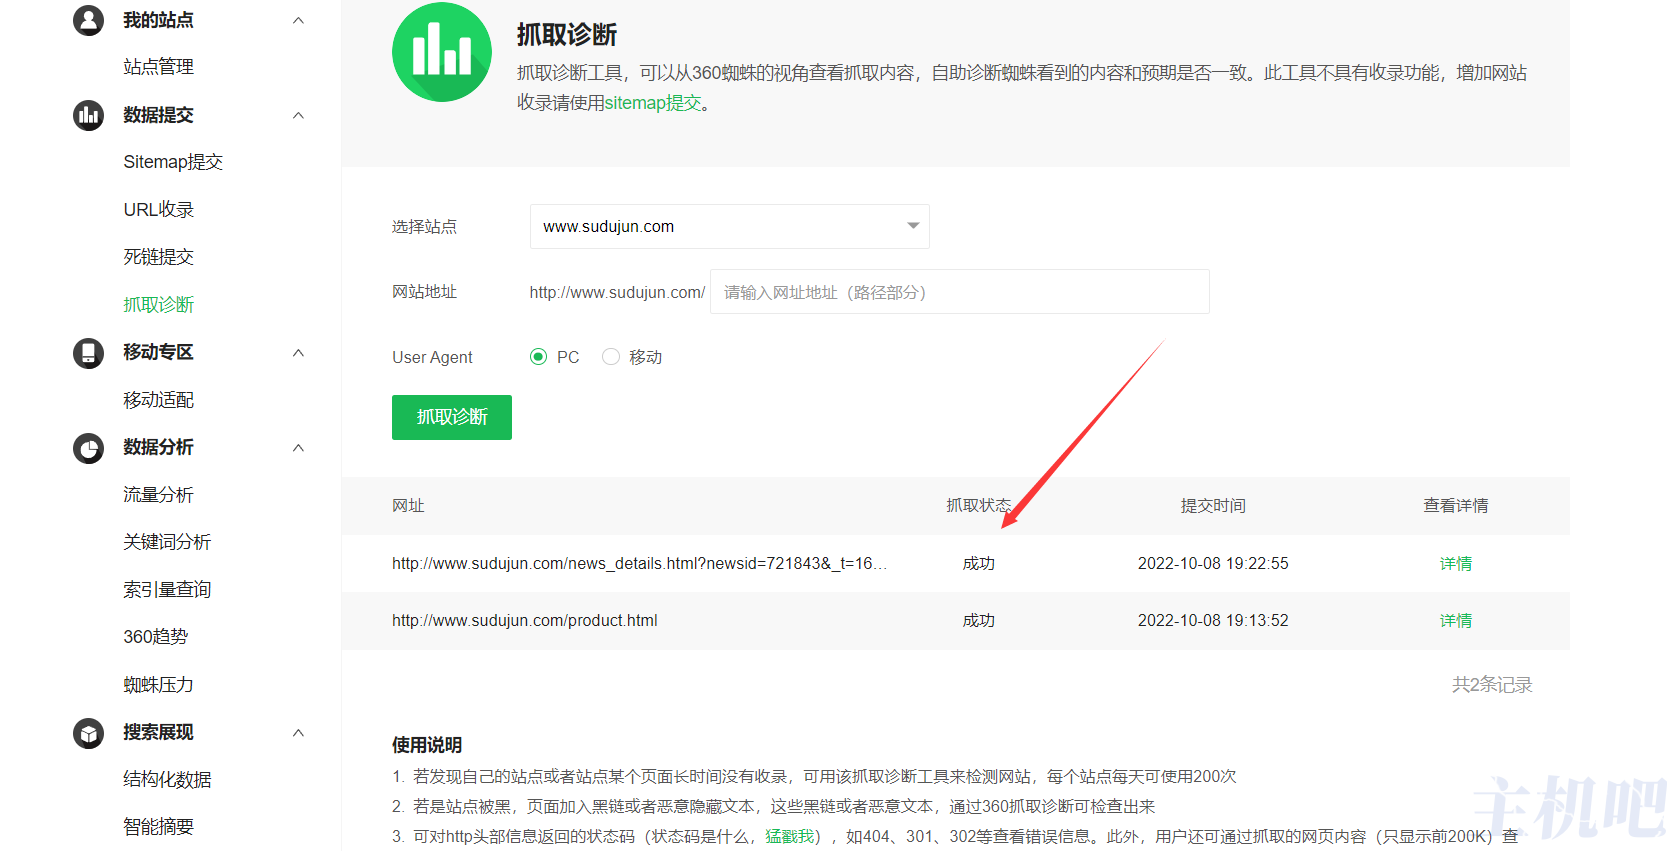
Task: Click the 移动专区 phone icon
Action: pos(88,353)
